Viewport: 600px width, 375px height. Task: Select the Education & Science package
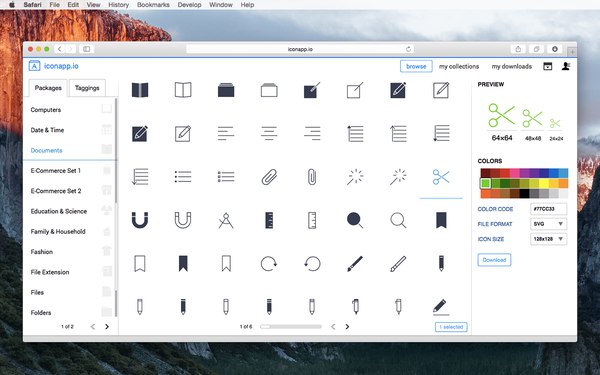[x=59, y=211]
